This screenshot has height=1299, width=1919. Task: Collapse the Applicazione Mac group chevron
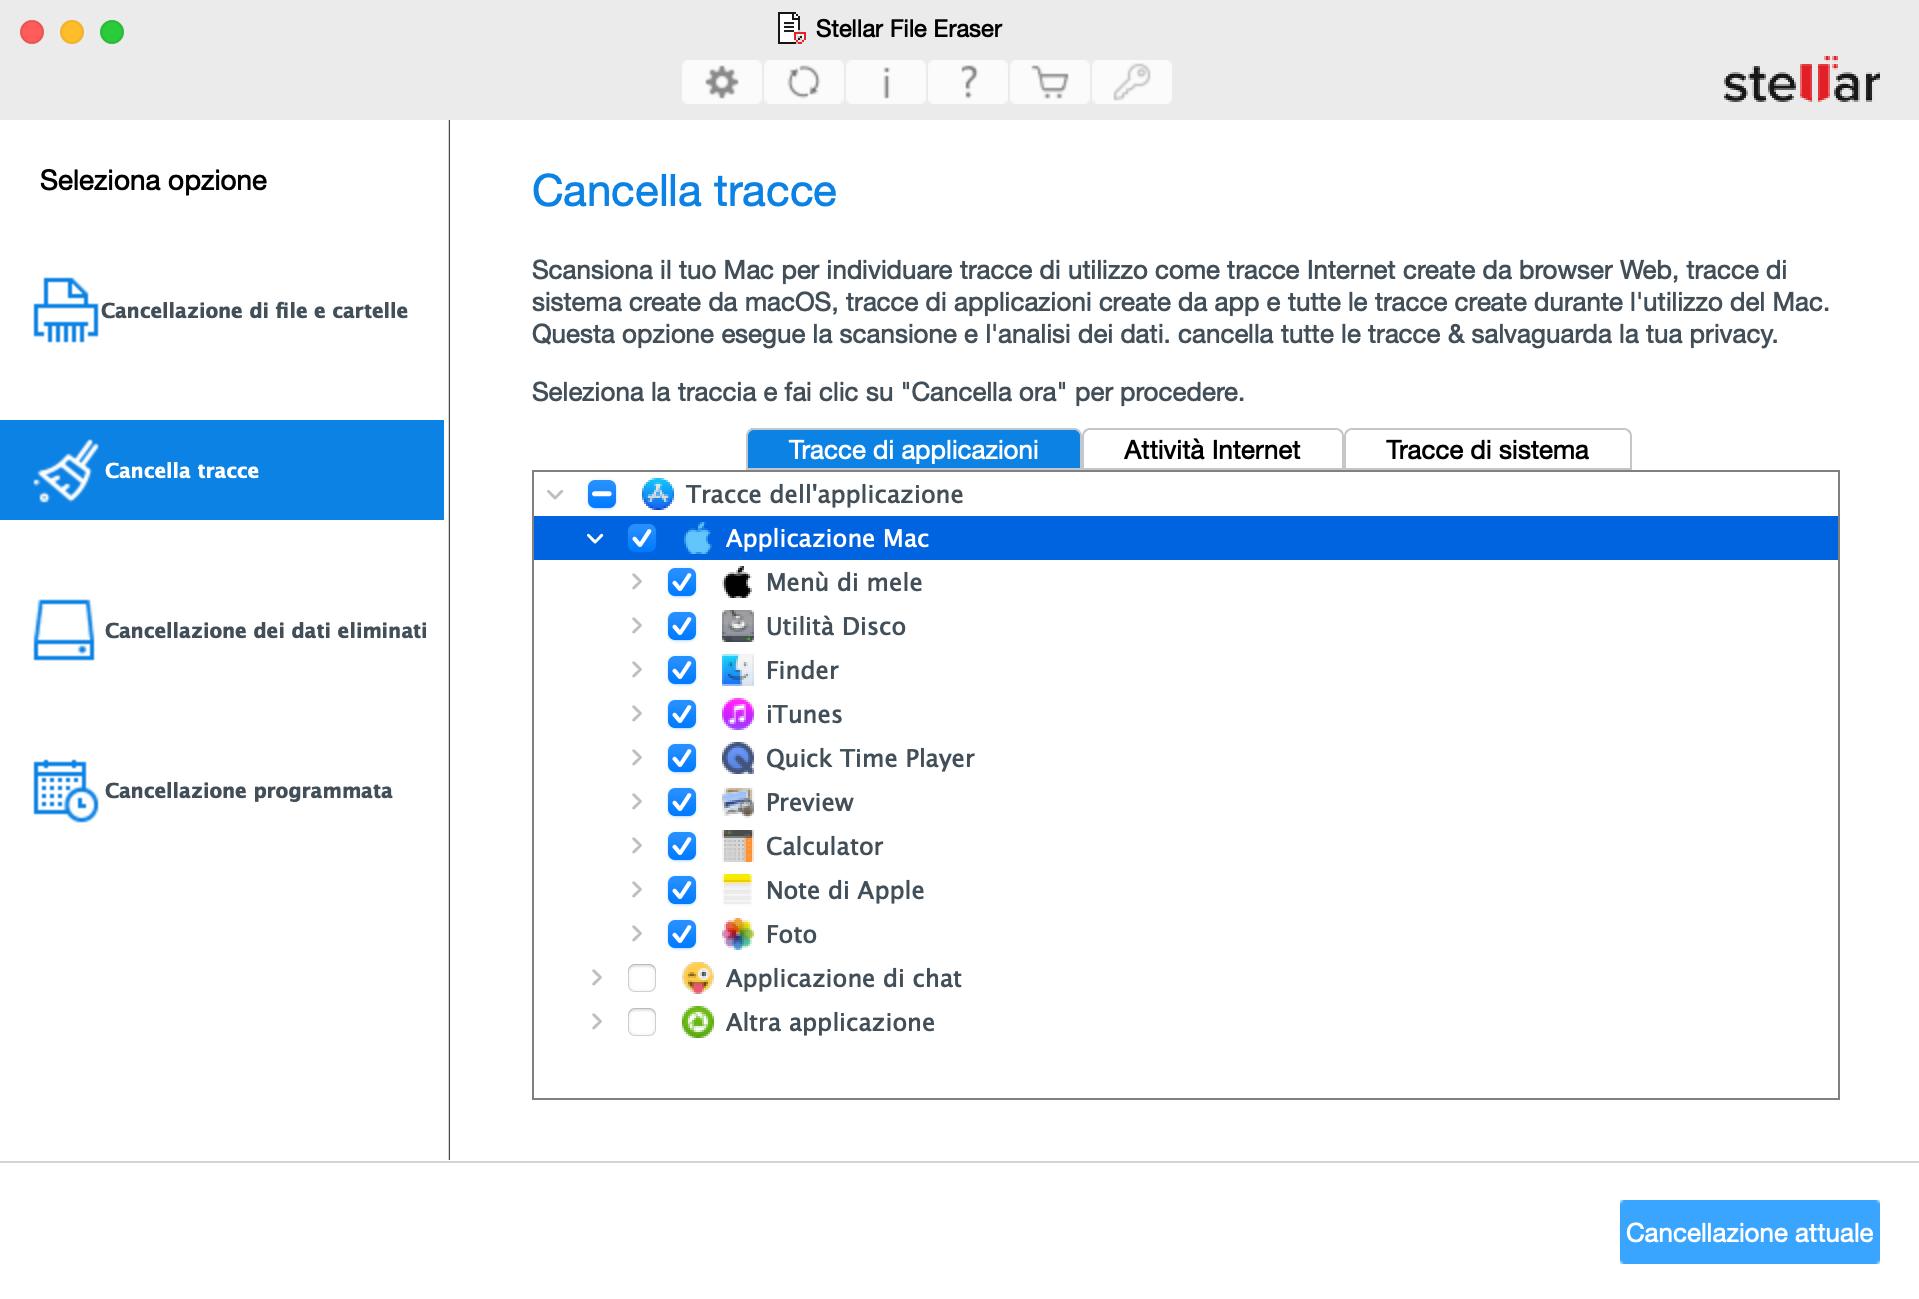[595, 538]
